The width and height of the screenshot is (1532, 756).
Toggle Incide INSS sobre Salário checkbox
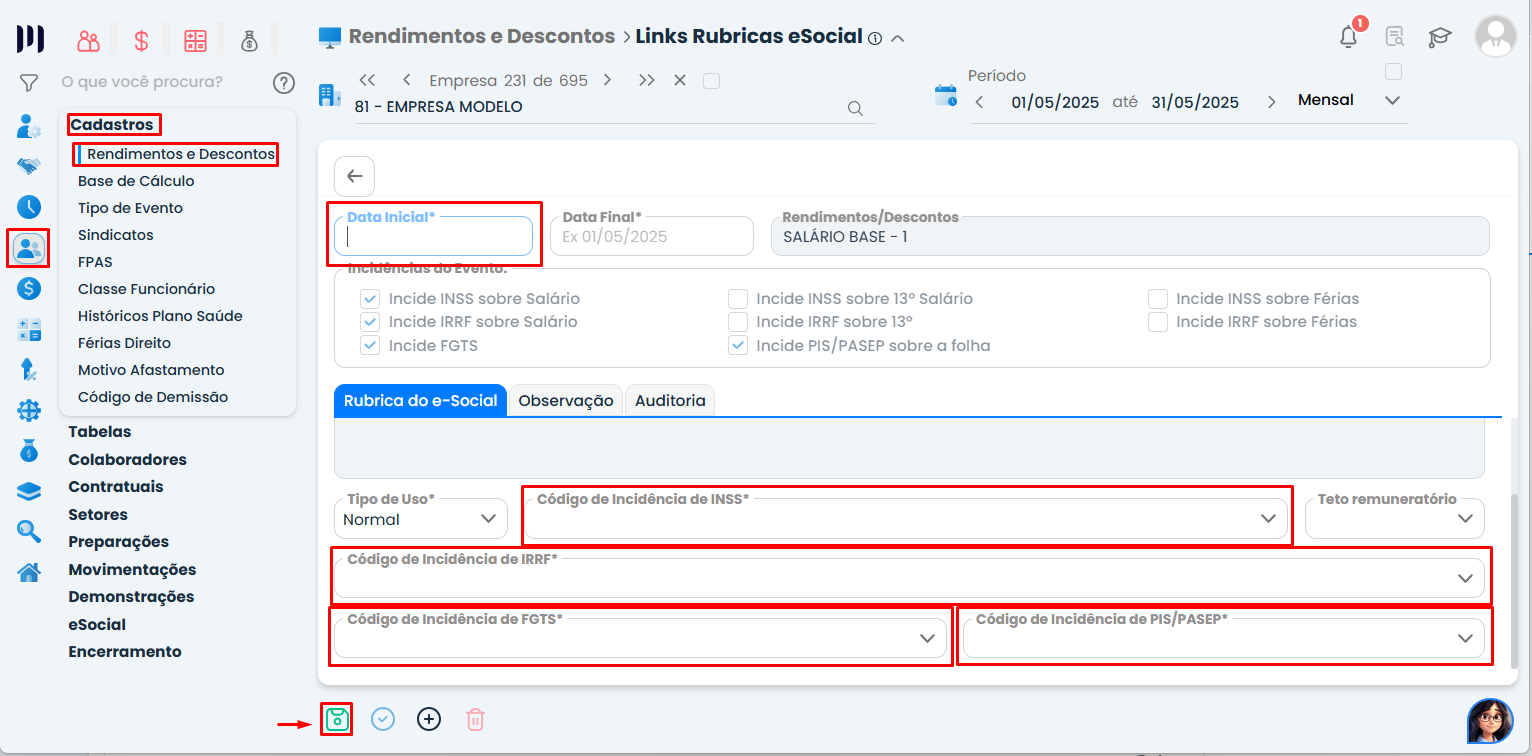(x=371, y=299)
